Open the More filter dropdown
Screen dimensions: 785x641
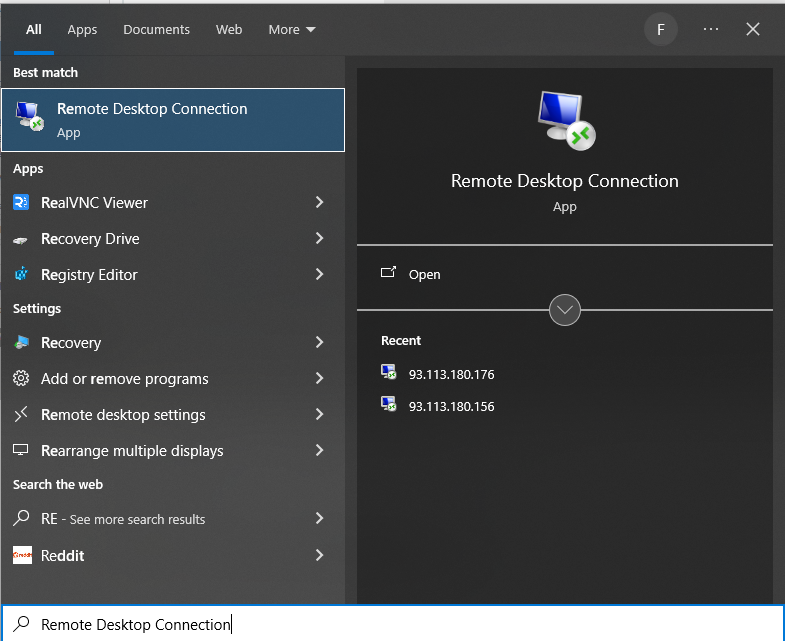tap(291, 30)
